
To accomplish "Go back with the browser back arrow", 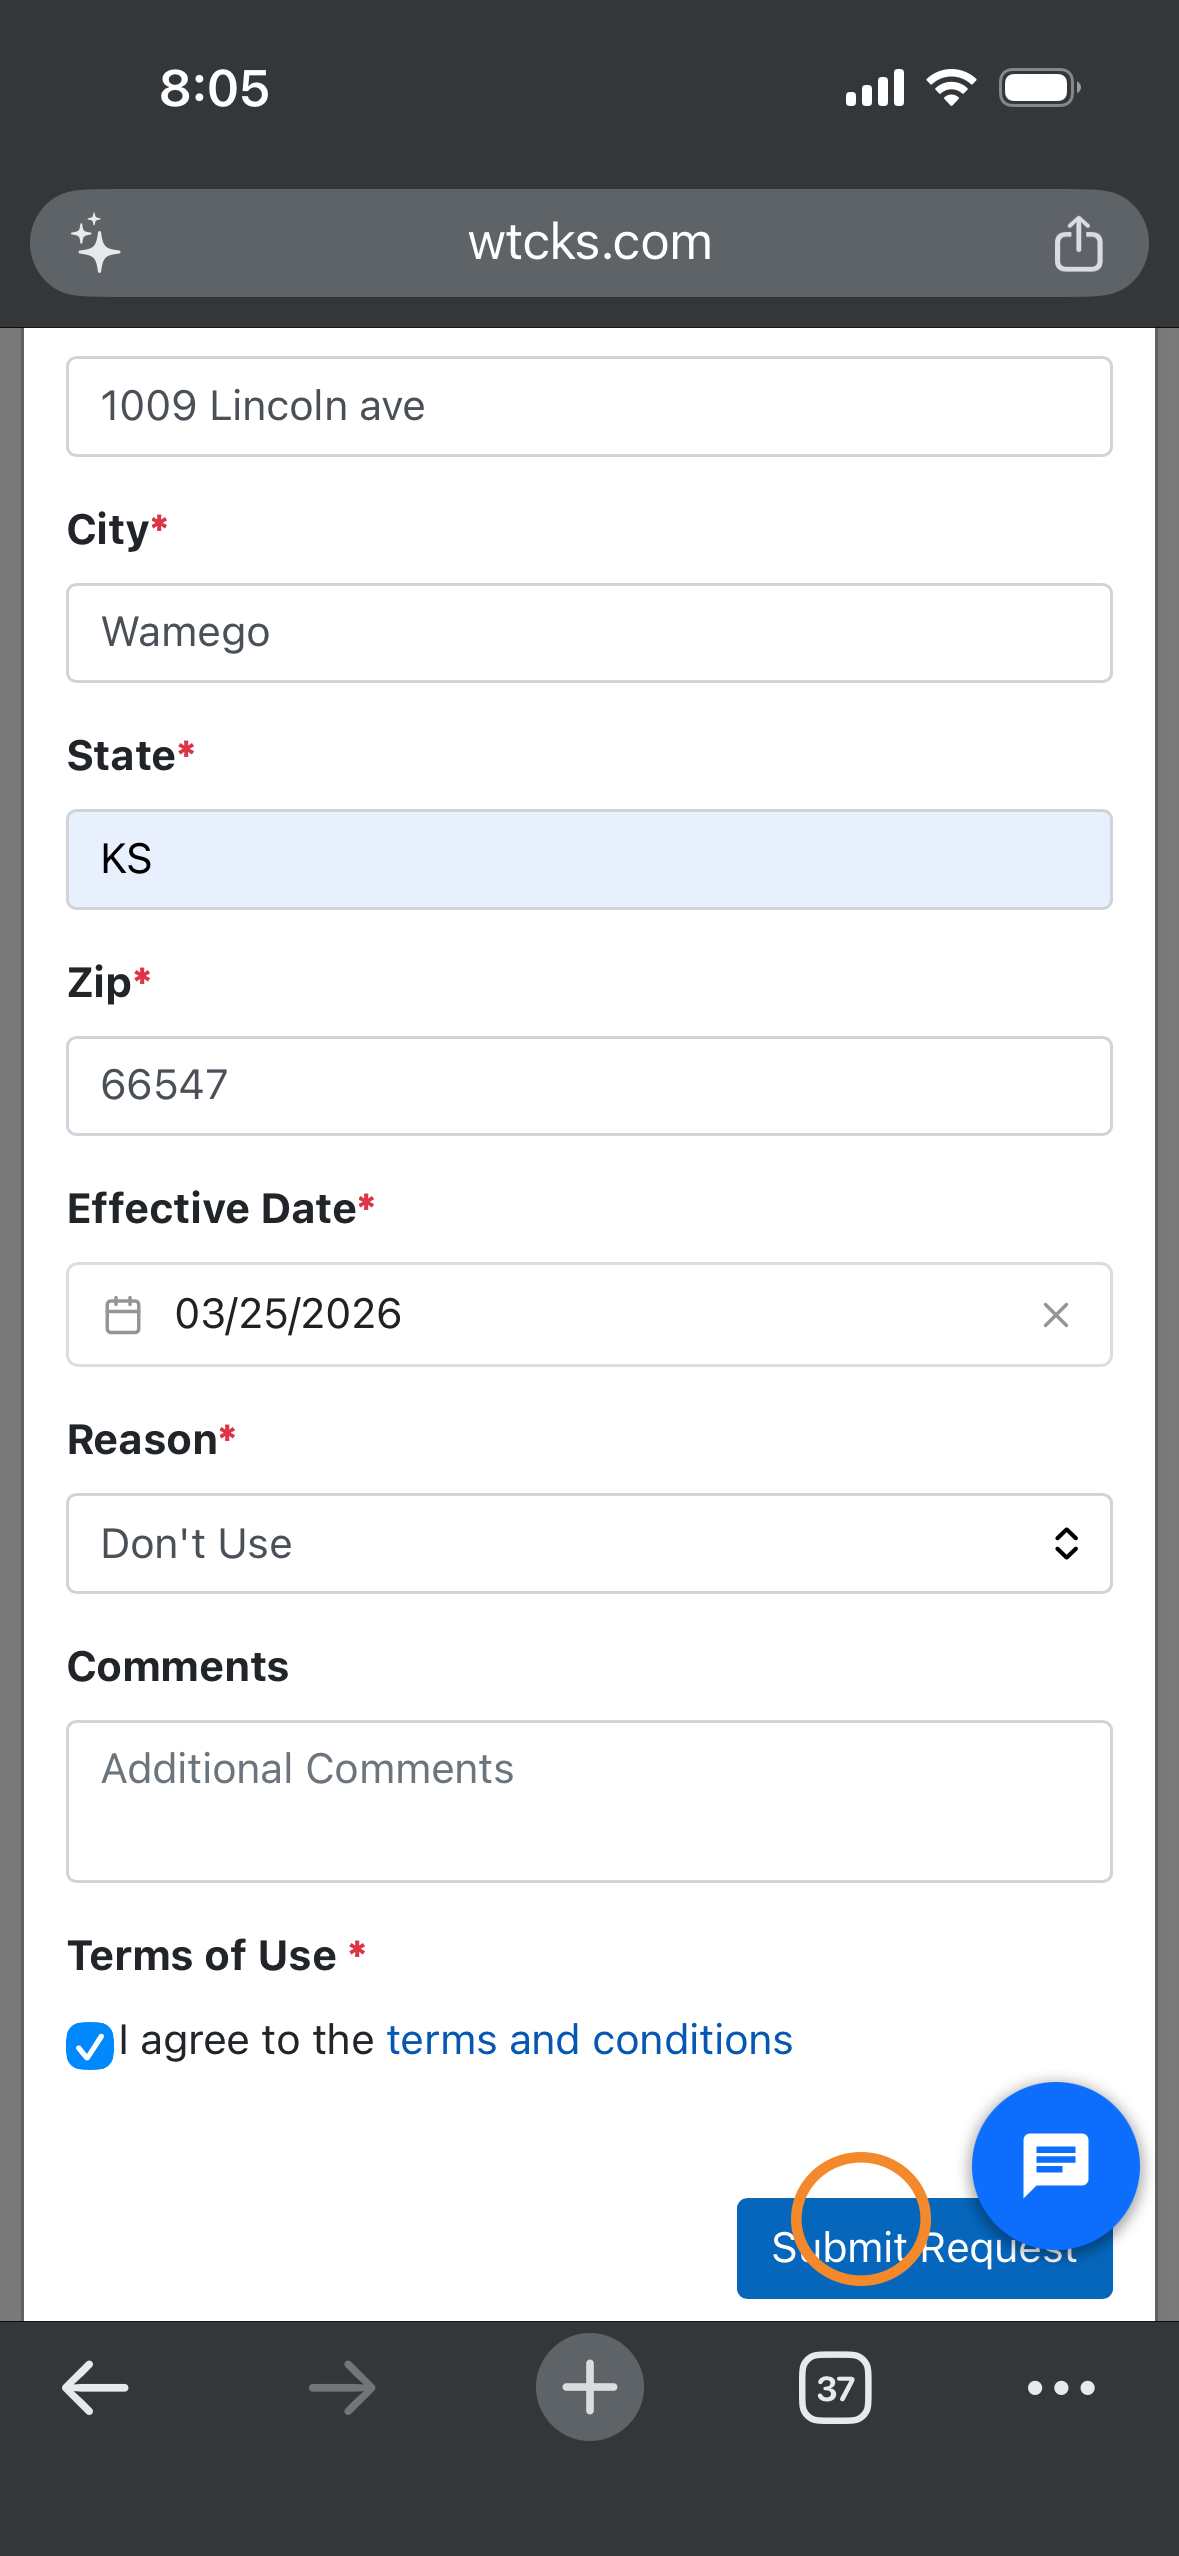I will coord(95,2388).
